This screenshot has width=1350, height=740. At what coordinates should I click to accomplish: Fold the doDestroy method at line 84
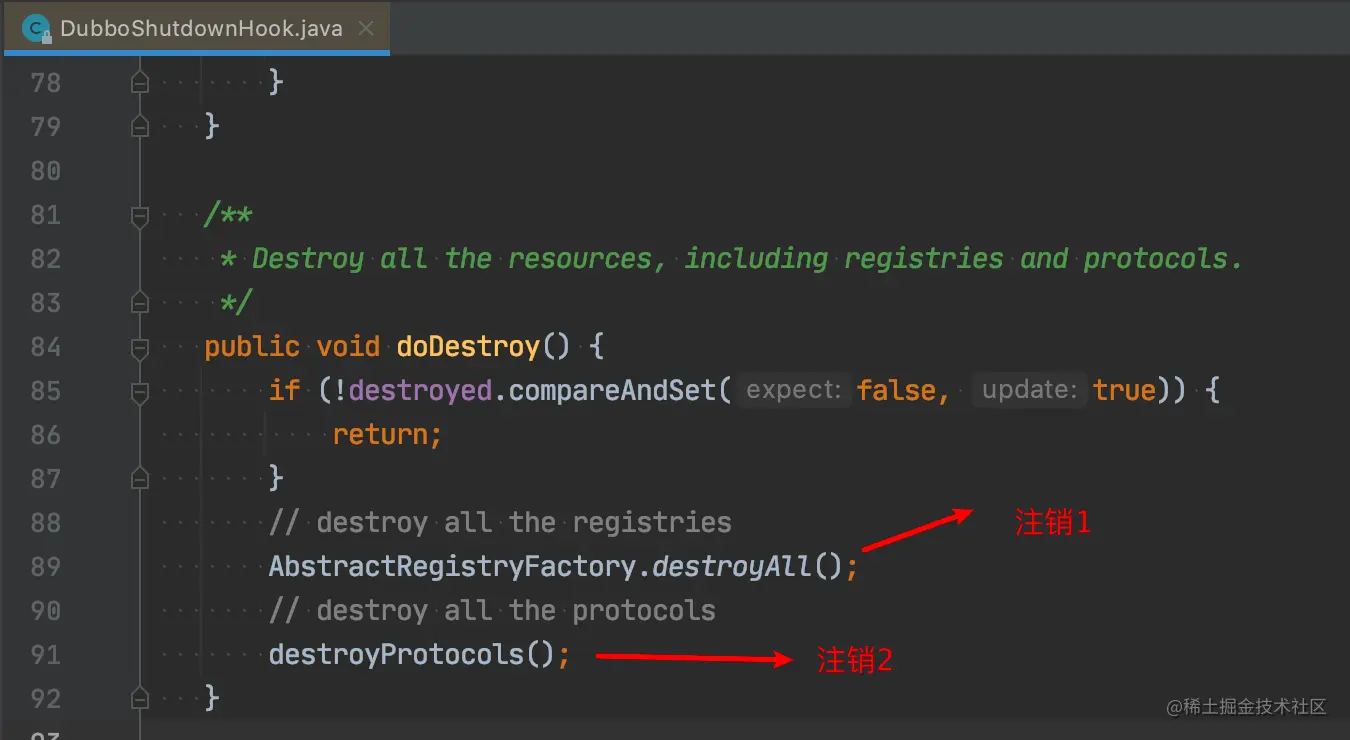pyautogui.click(x=140, y=347)
